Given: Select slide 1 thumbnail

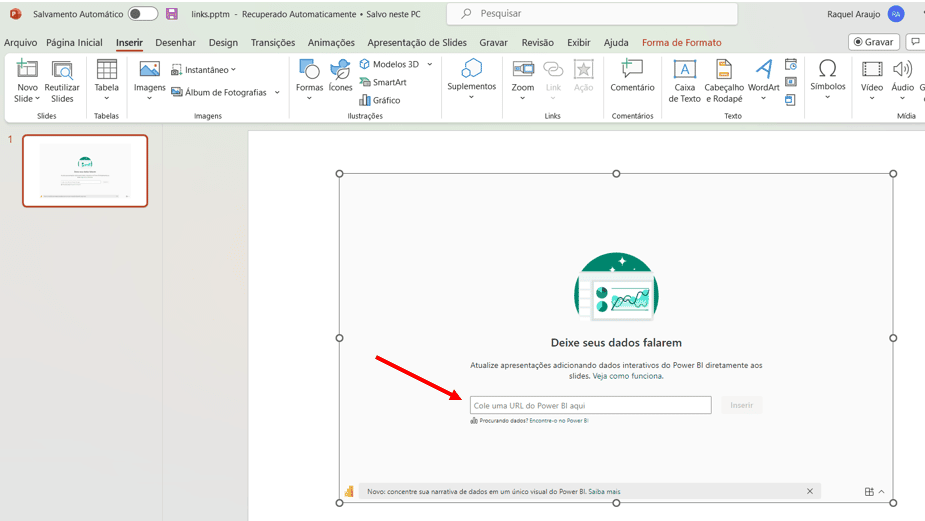Looking at the screenshot, I should (x=85, y=171).
